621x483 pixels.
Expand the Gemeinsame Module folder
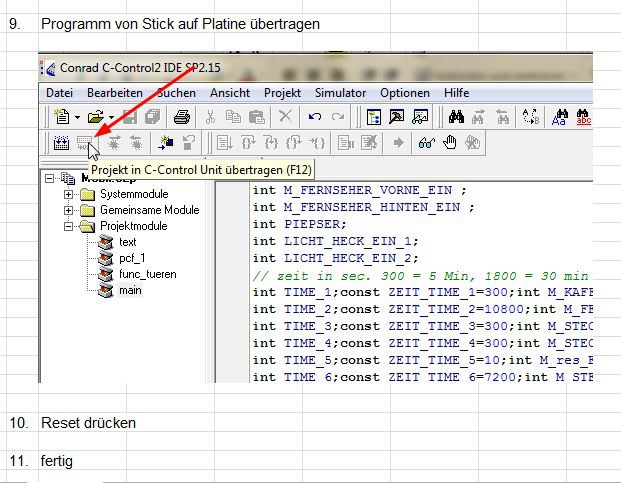click(69, 210)
